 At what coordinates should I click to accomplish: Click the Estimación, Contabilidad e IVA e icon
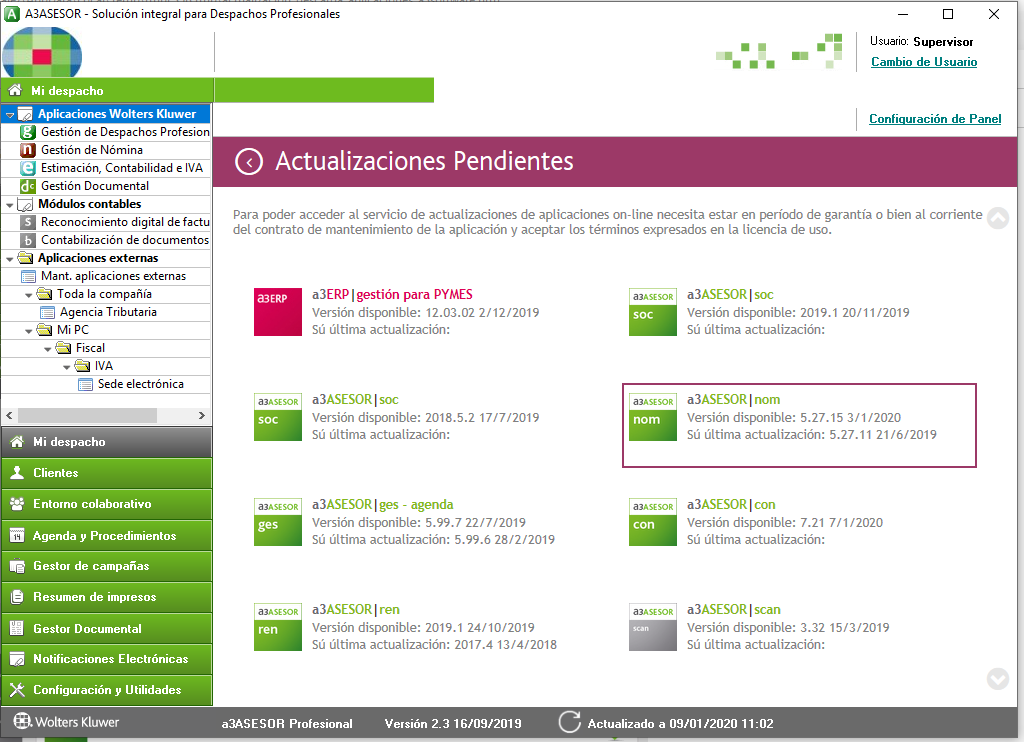[x=27, y=168]
